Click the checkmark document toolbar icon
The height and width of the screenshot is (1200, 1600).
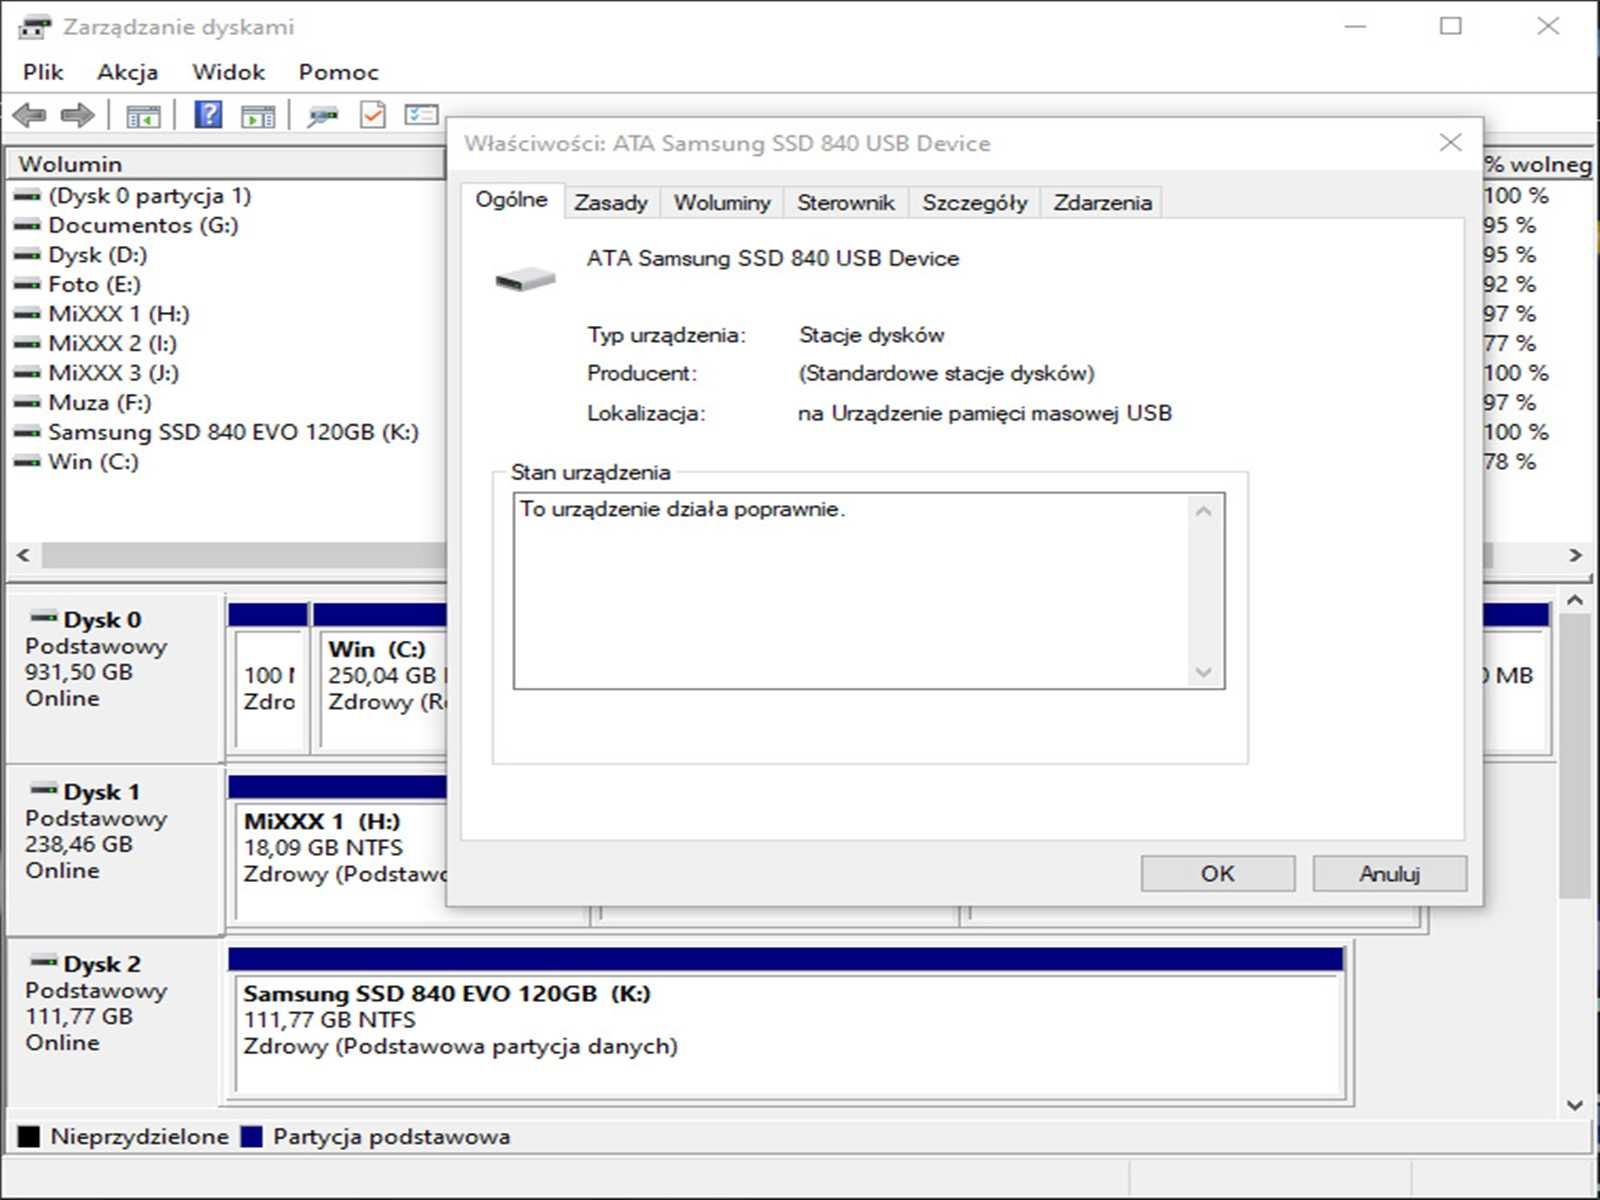point(373,115)
